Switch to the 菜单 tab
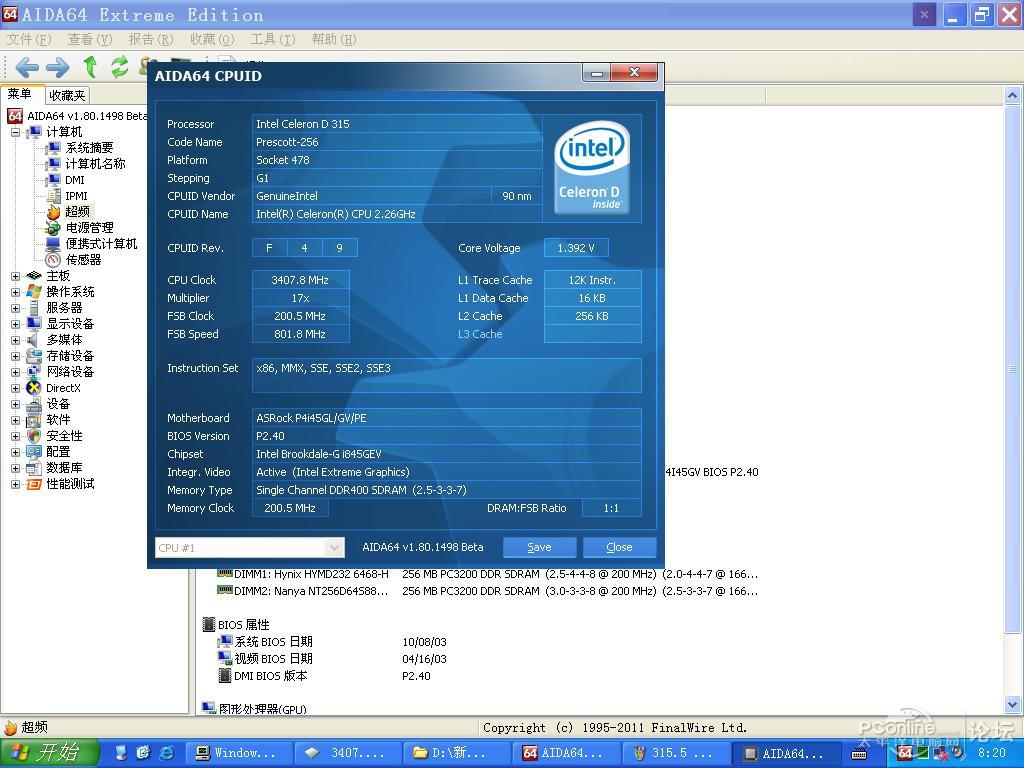The width and height of the screenshot is (1024, 768). tap(21, 94)
